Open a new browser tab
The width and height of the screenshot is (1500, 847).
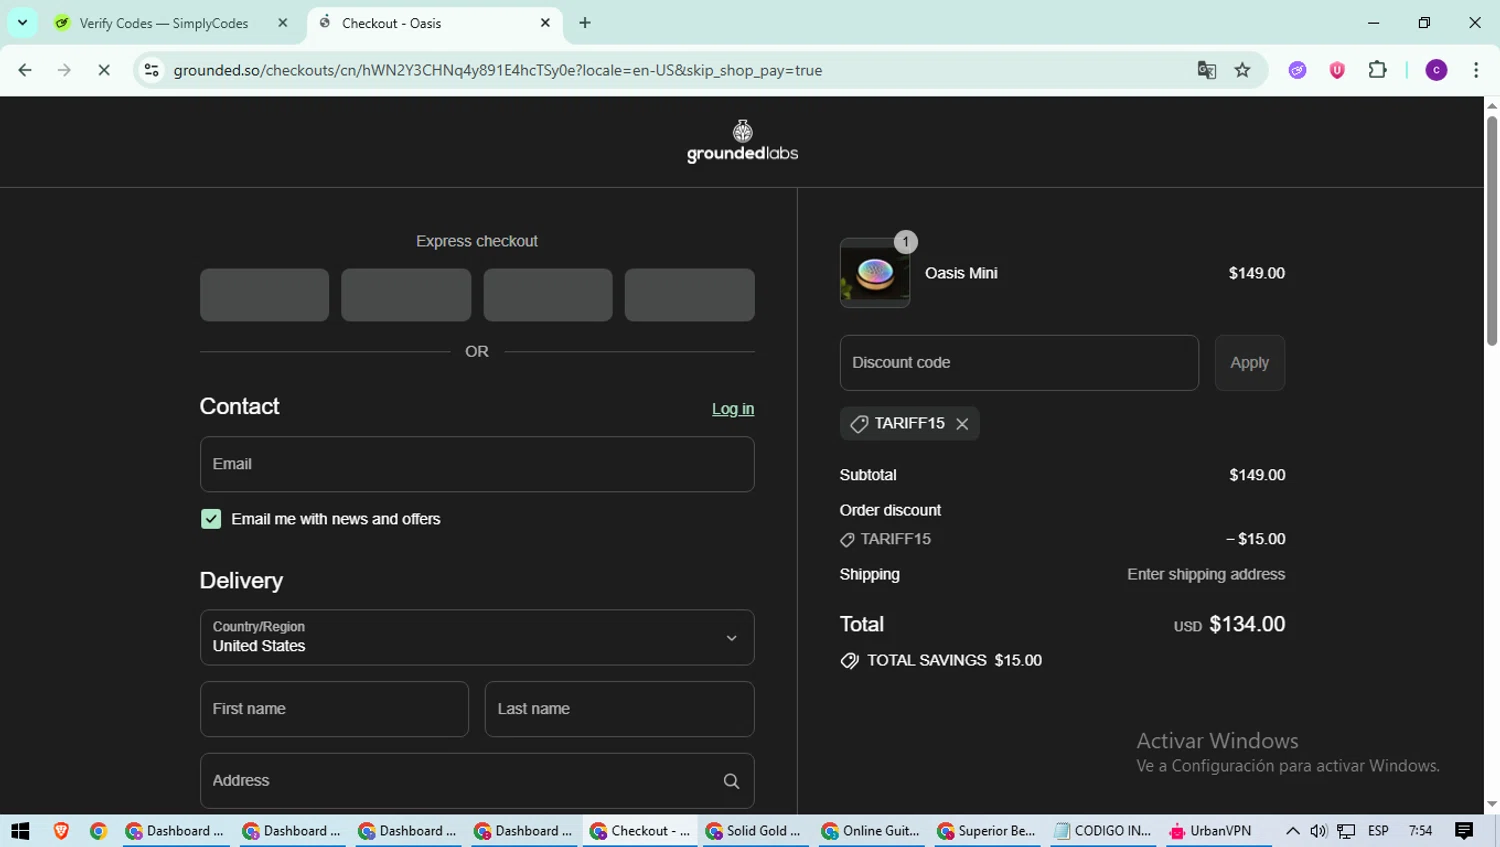tap(585, 23)
